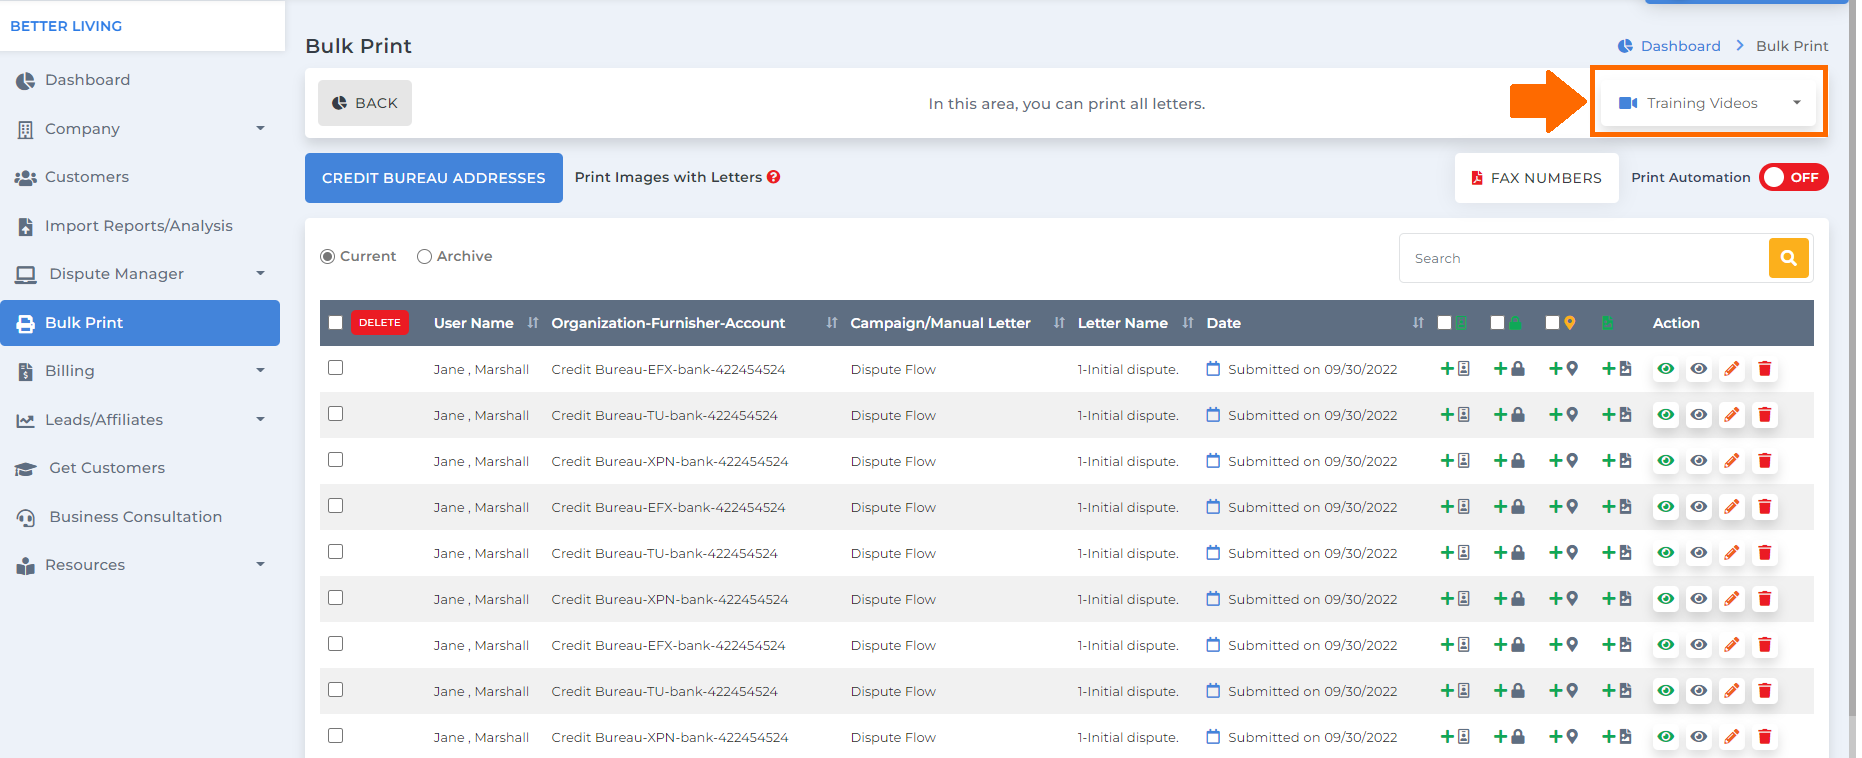Delete third TU letter with trash icon
Viewport: 1862px width, 758px height.
[1765, 691]
